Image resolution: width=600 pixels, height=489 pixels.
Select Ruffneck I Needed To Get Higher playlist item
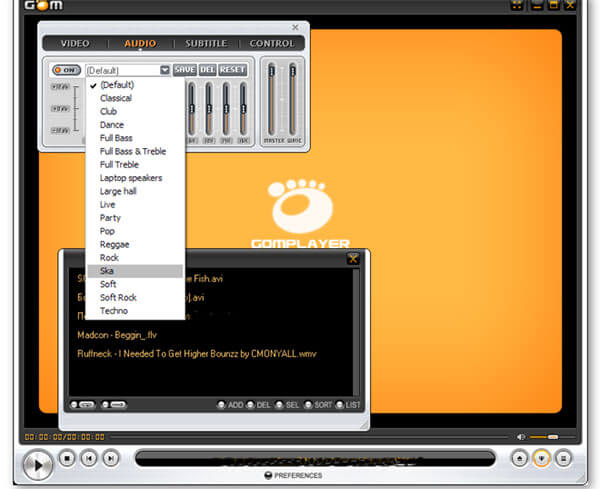[197, 354]
